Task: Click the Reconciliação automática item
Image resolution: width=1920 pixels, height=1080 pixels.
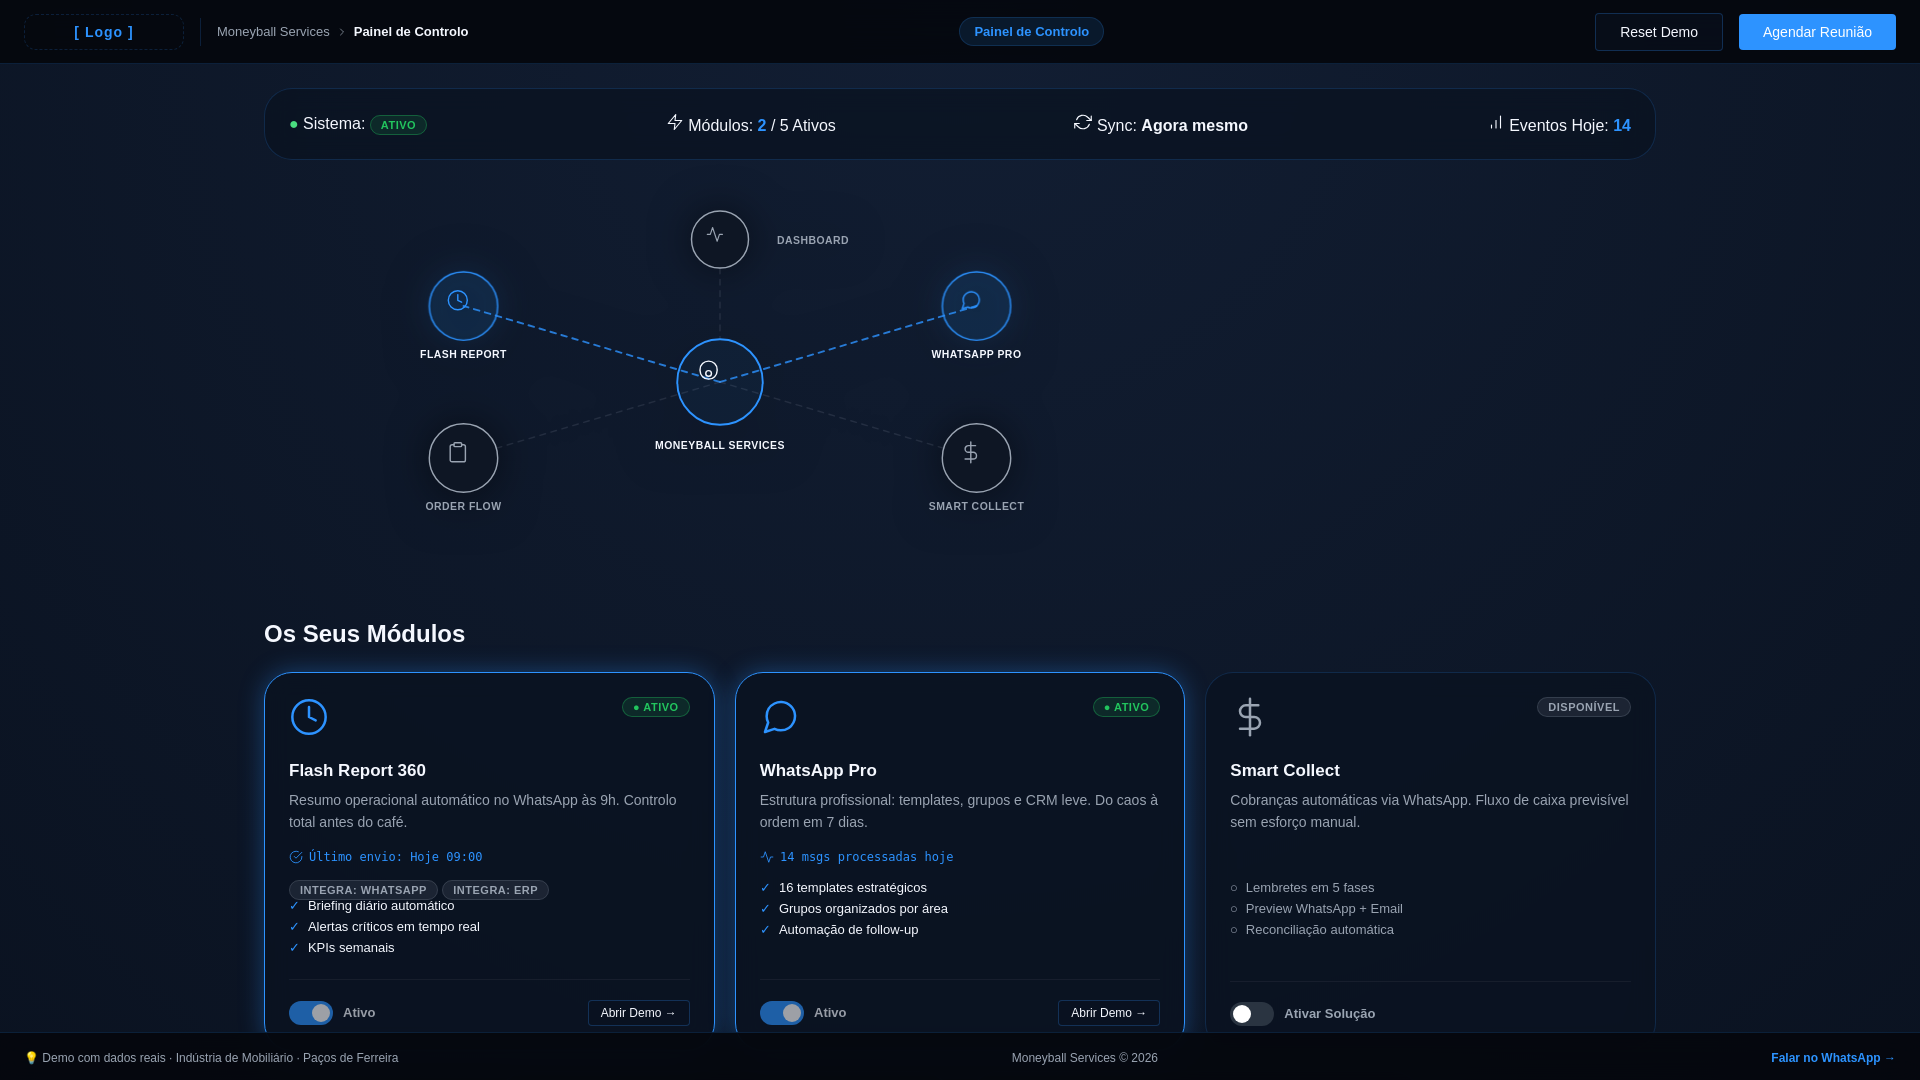Action: click(x=1320, y=930)
